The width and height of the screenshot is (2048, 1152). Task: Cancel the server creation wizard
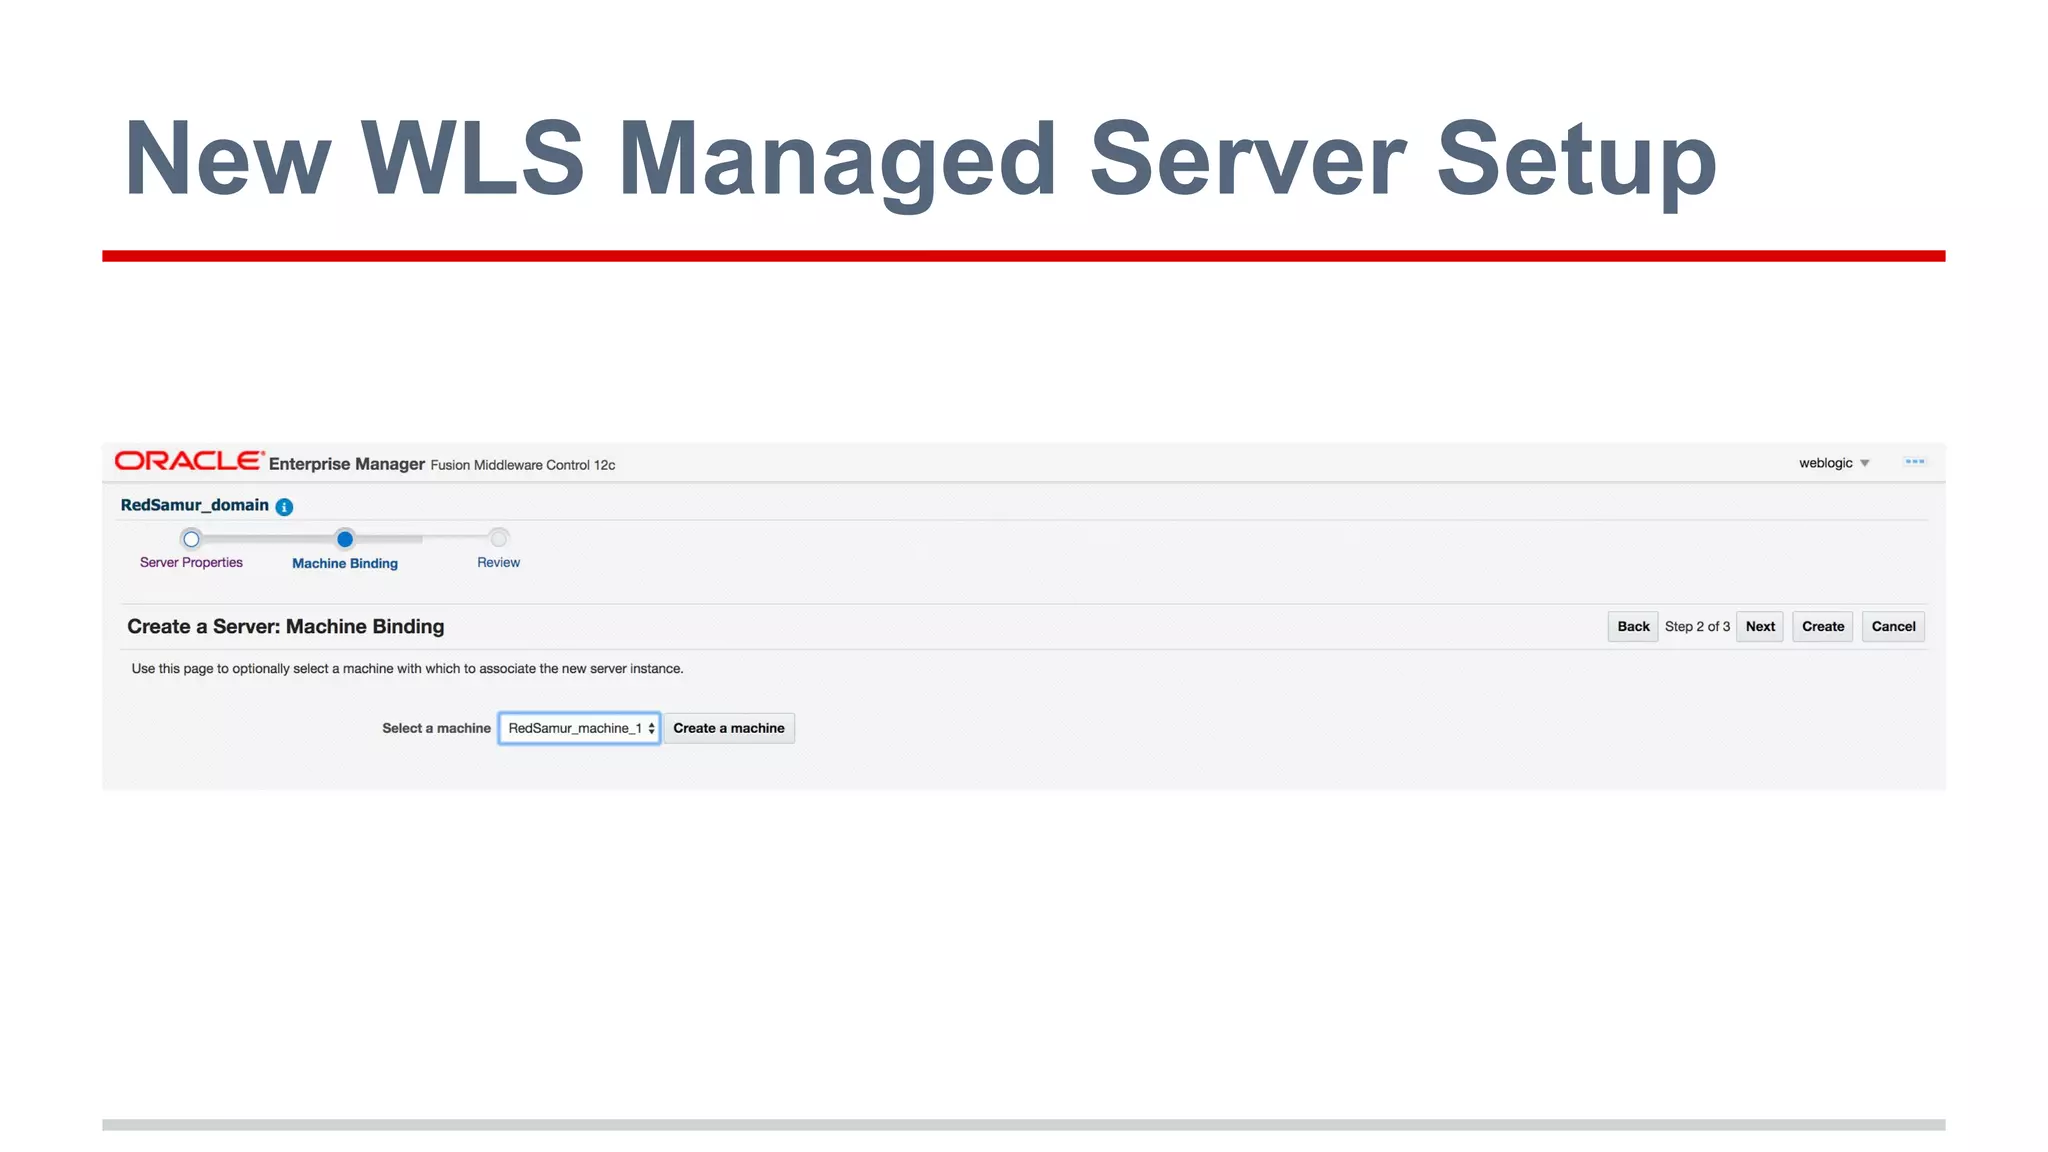click(1893, 627)
